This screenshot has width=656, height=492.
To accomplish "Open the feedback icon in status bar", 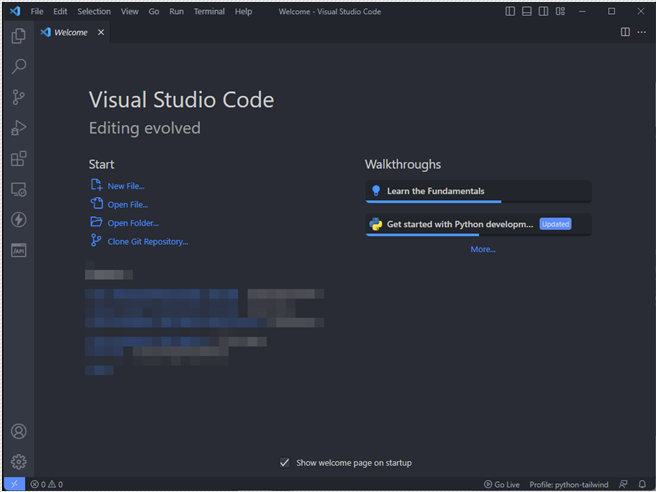I will tap(623, 484).
